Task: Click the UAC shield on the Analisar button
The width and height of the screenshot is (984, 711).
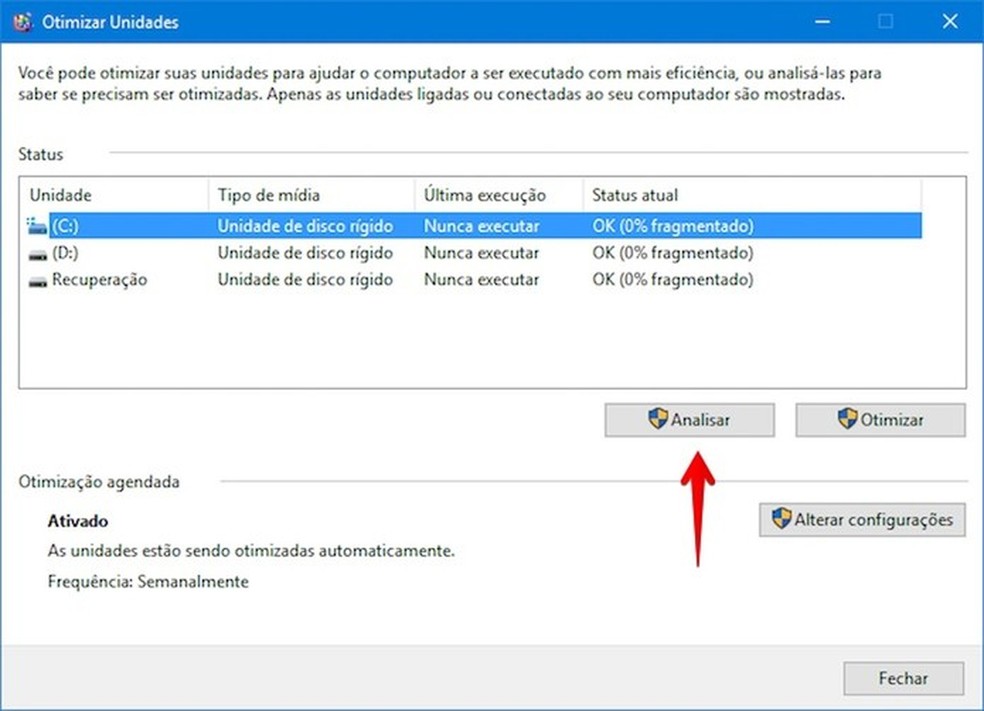Action: pos(659,419)
